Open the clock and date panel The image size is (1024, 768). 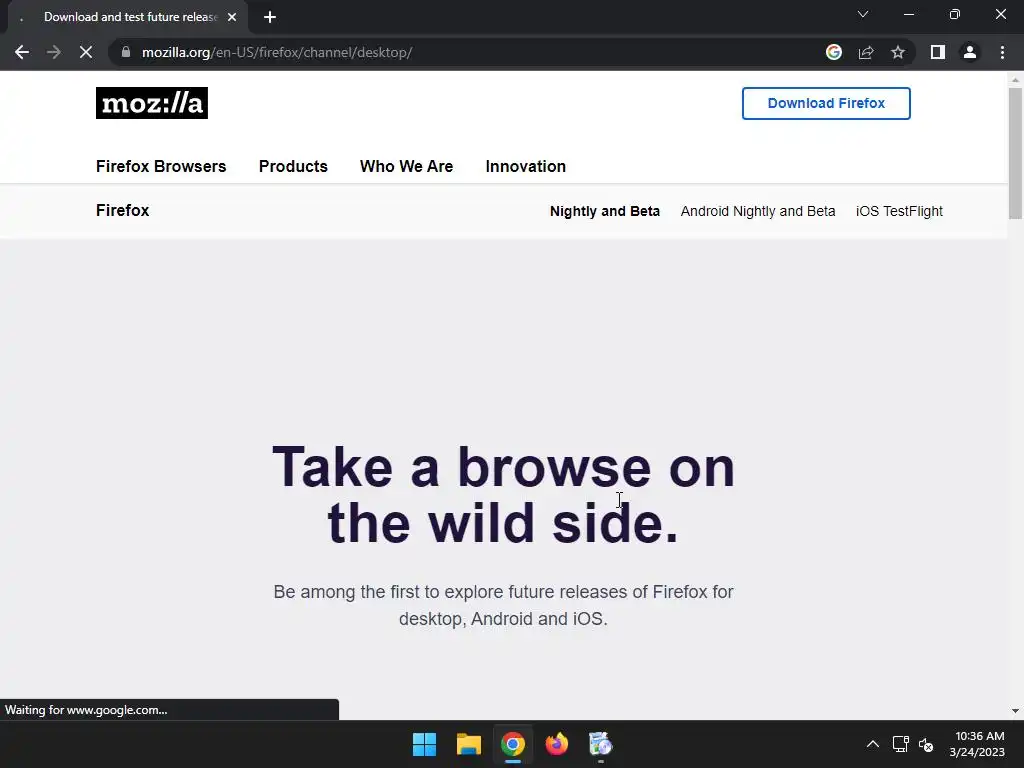click(x=977, y=744)
